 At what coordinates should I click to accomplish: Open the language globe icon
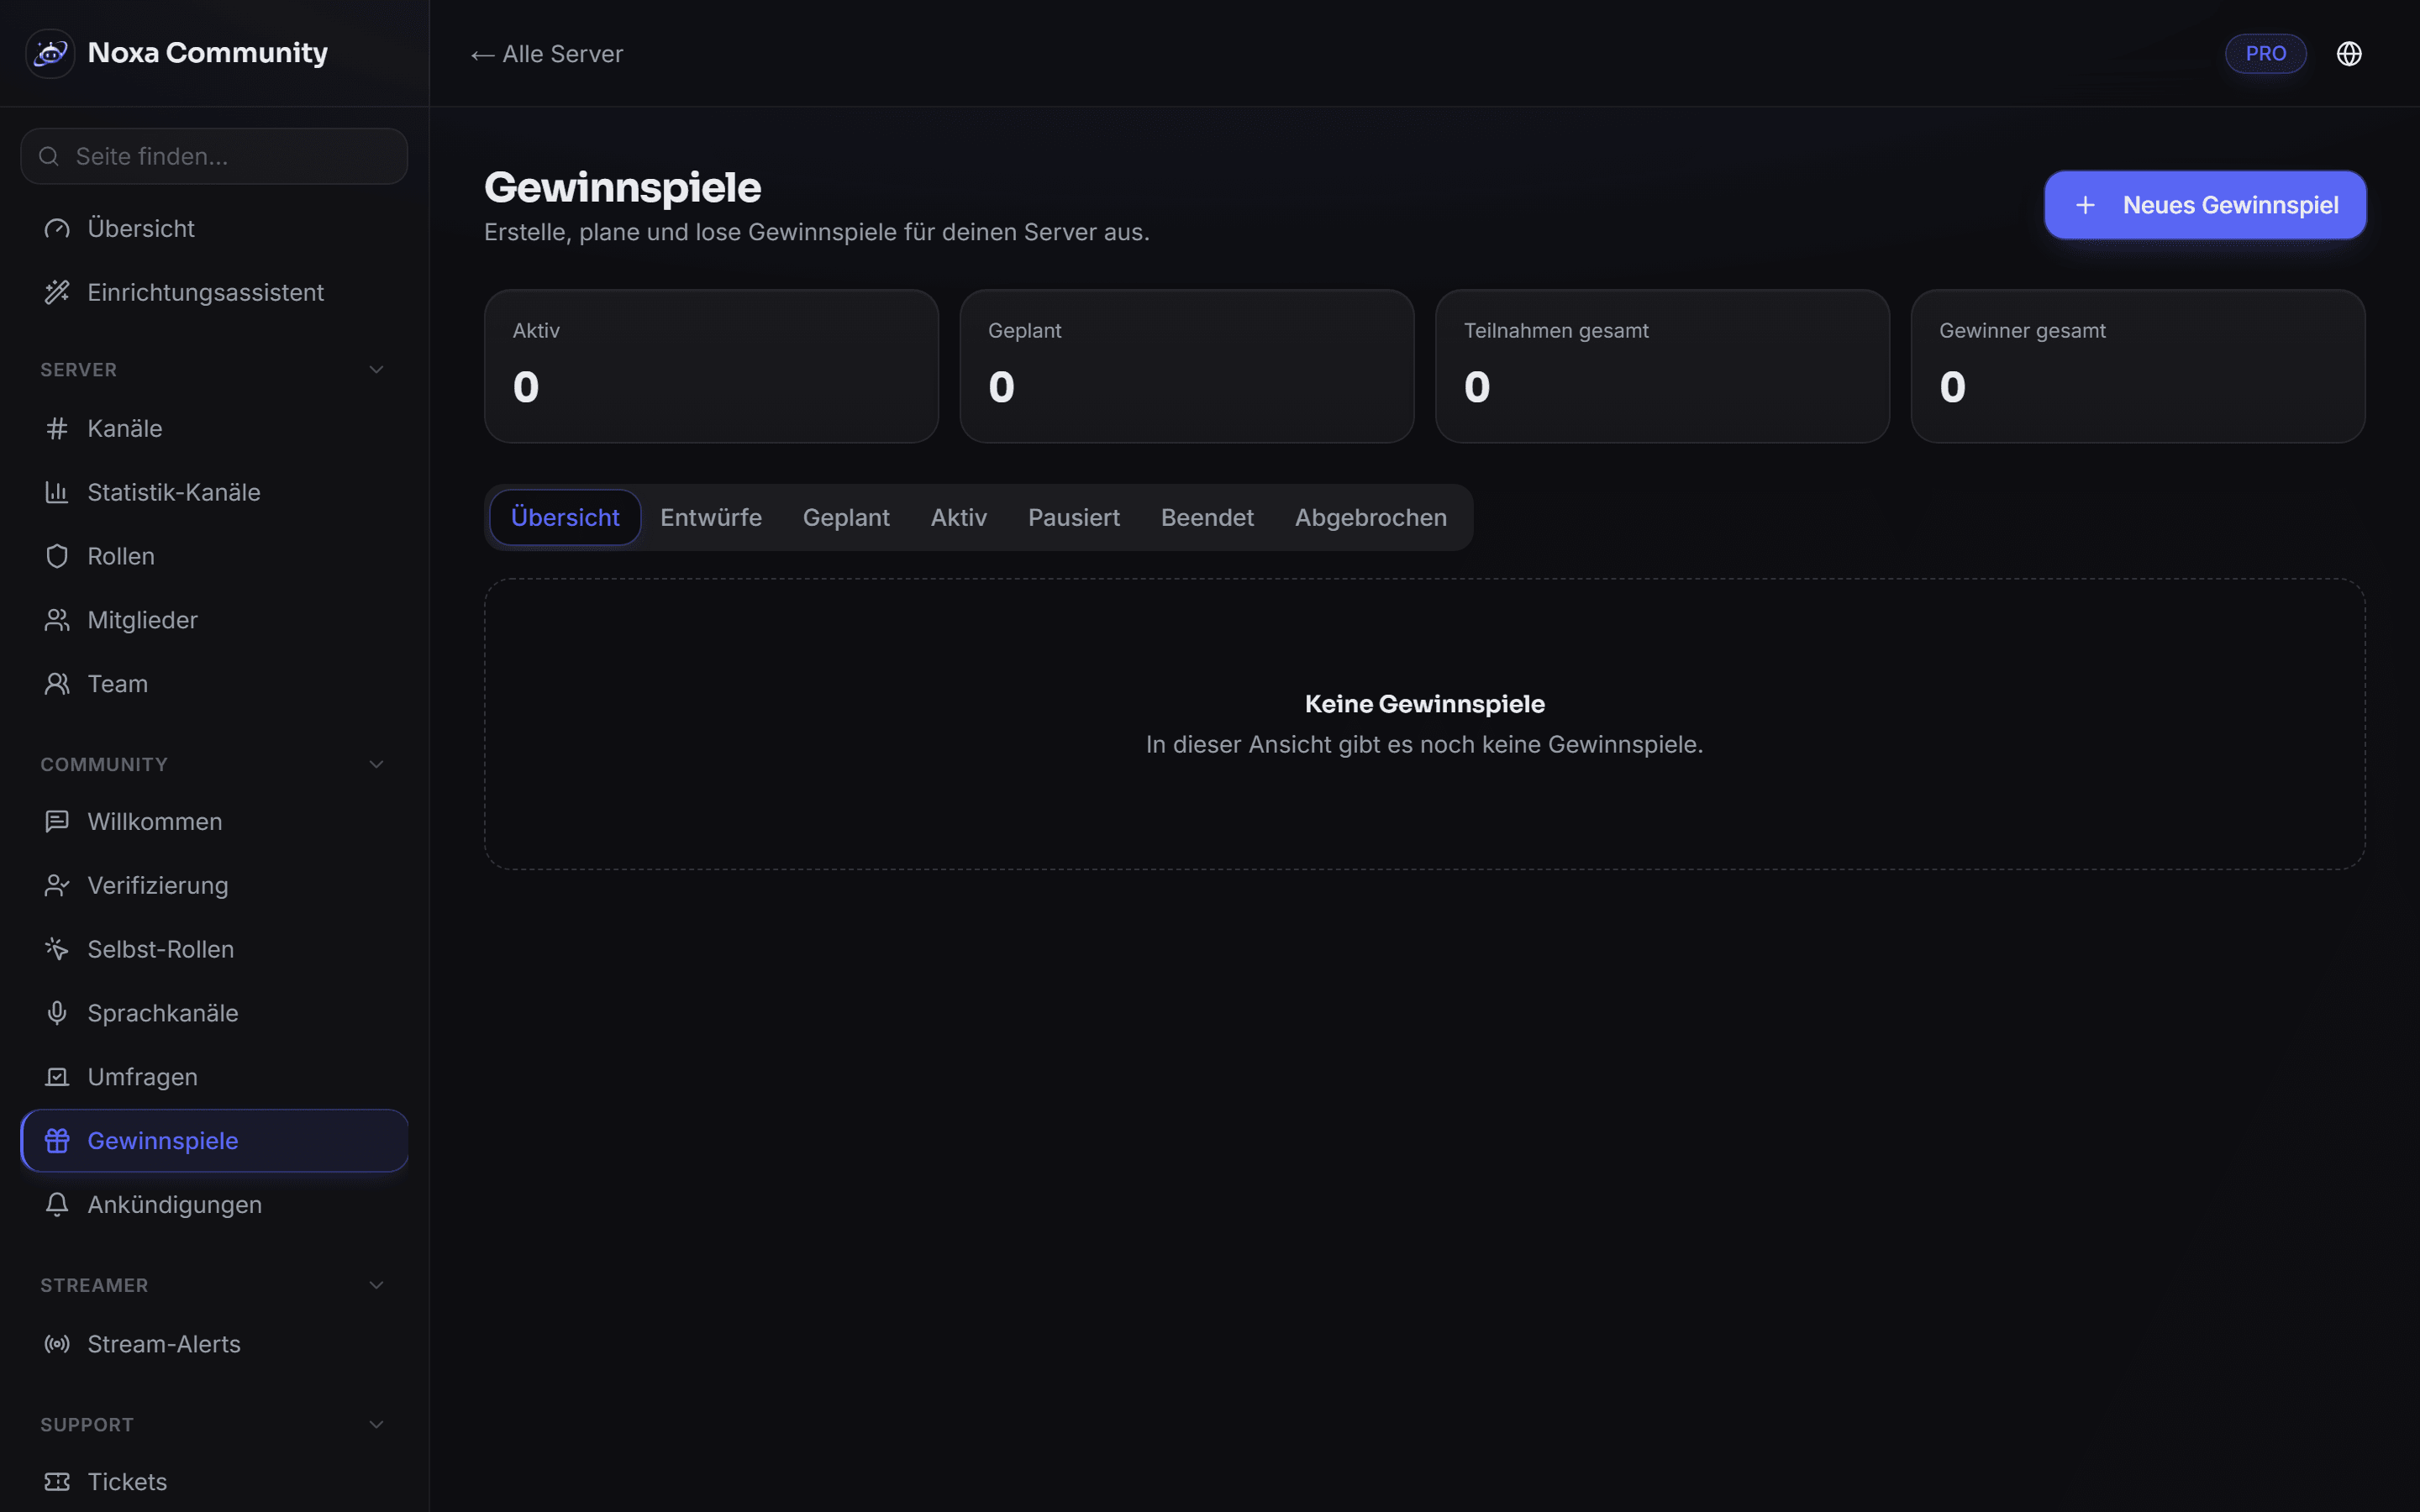tap(2349, 54)
